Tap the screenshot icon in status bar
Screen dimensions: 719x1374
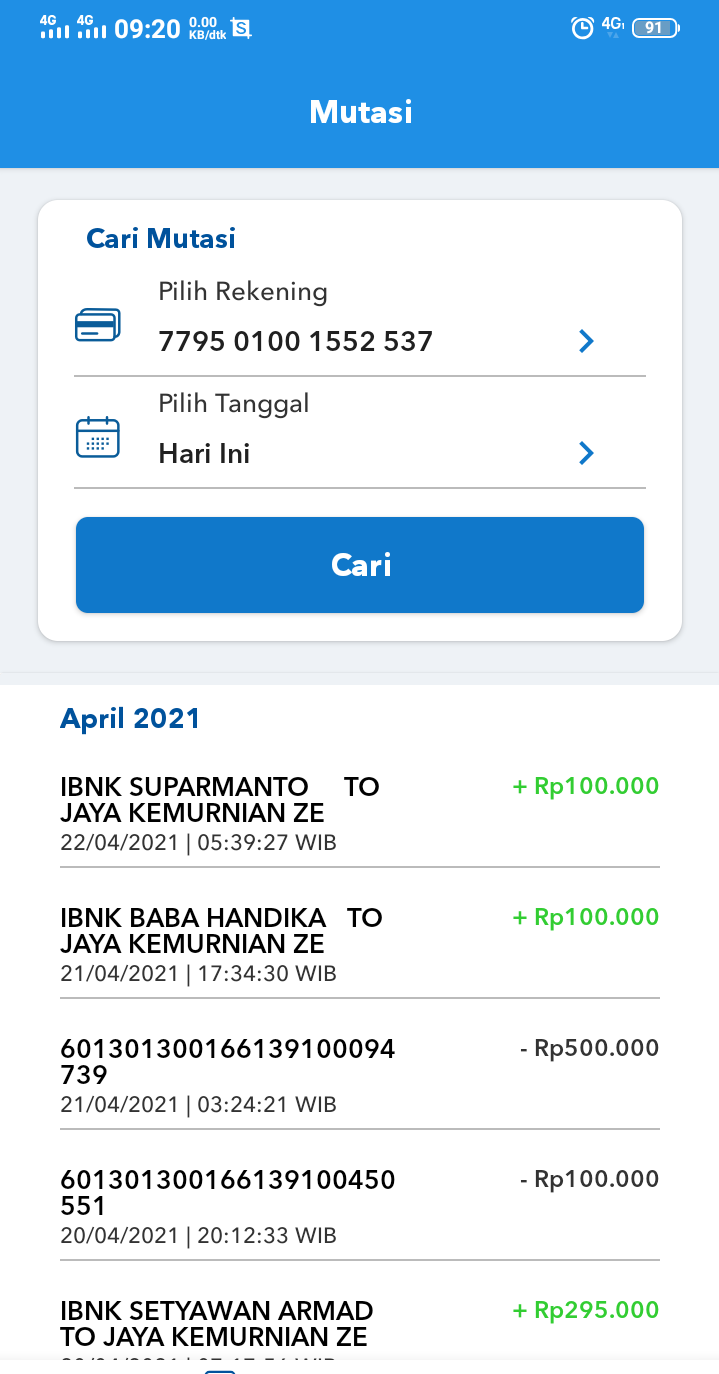241,28
